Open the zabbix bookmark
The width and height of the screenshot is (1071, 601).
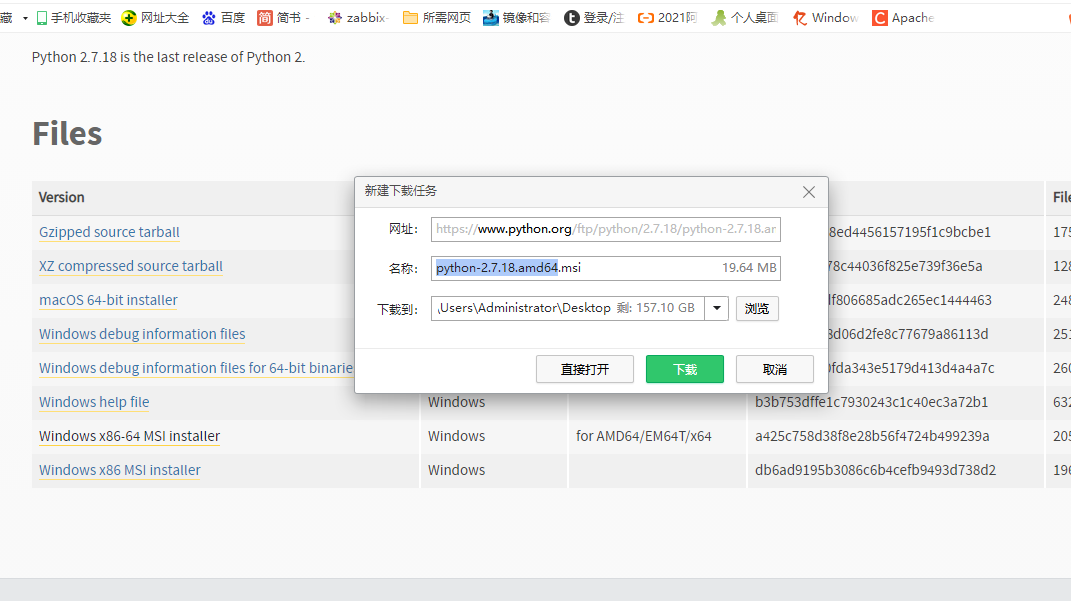click(357, 18)
